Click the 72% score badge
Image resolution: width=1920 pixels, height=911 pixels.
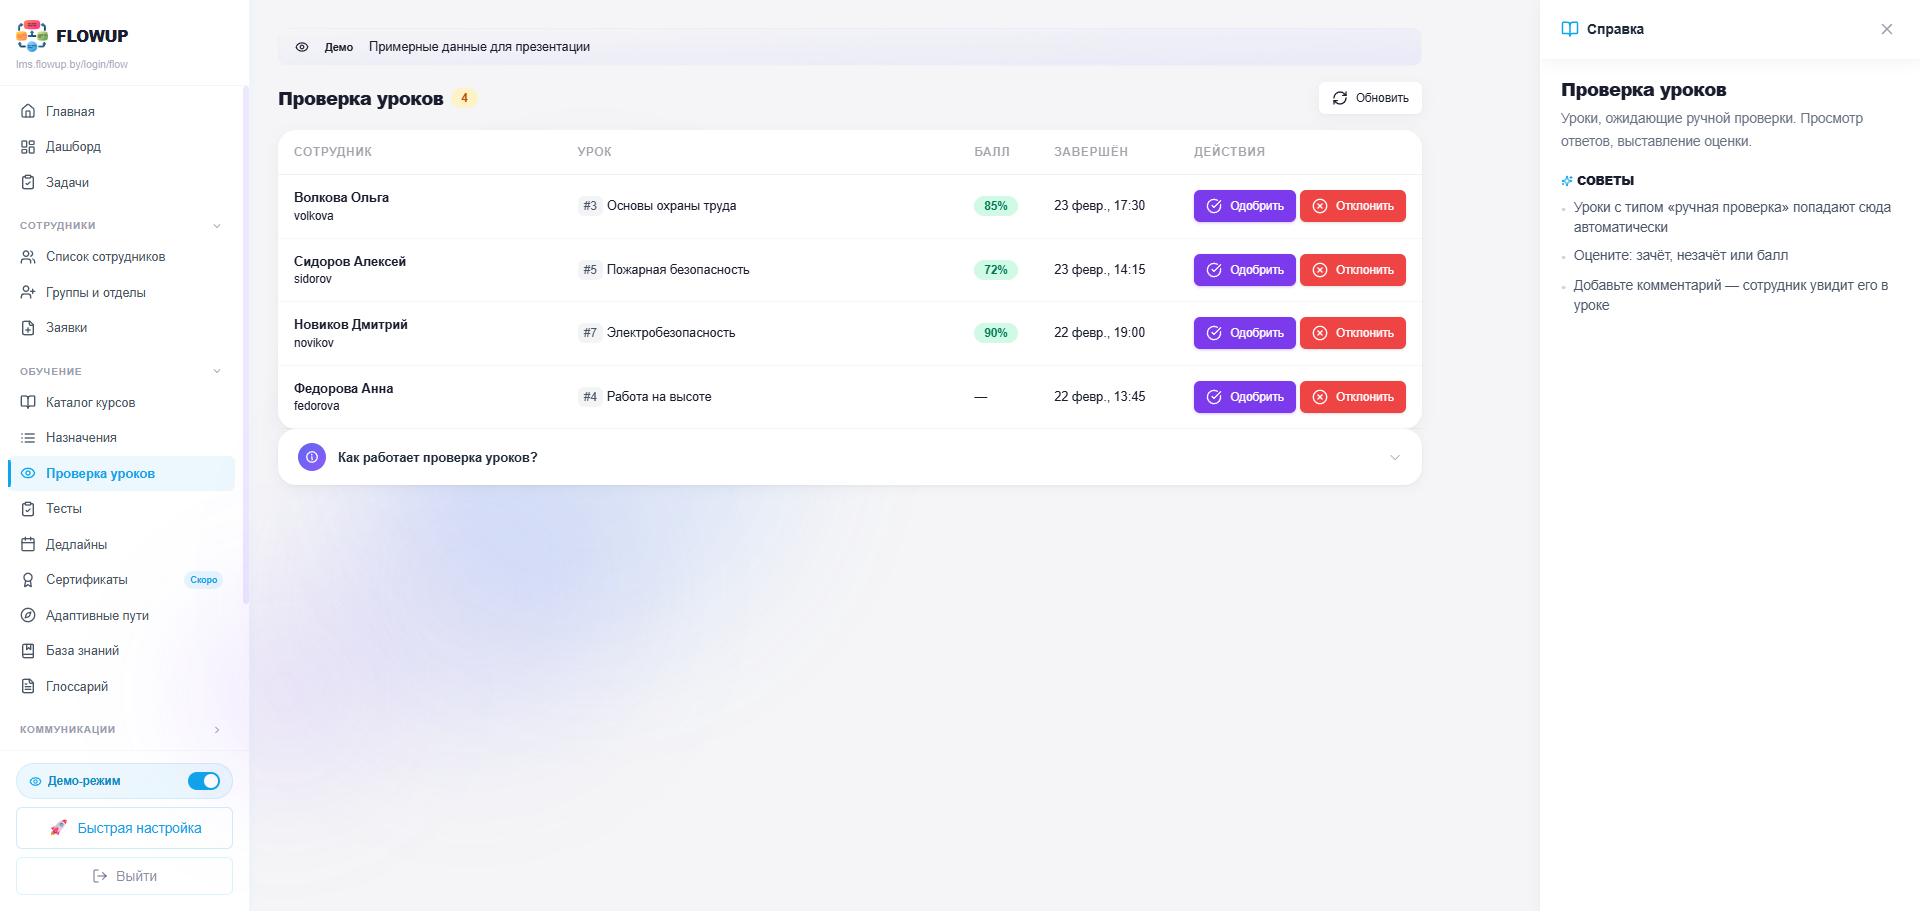(x=995, y=270)
